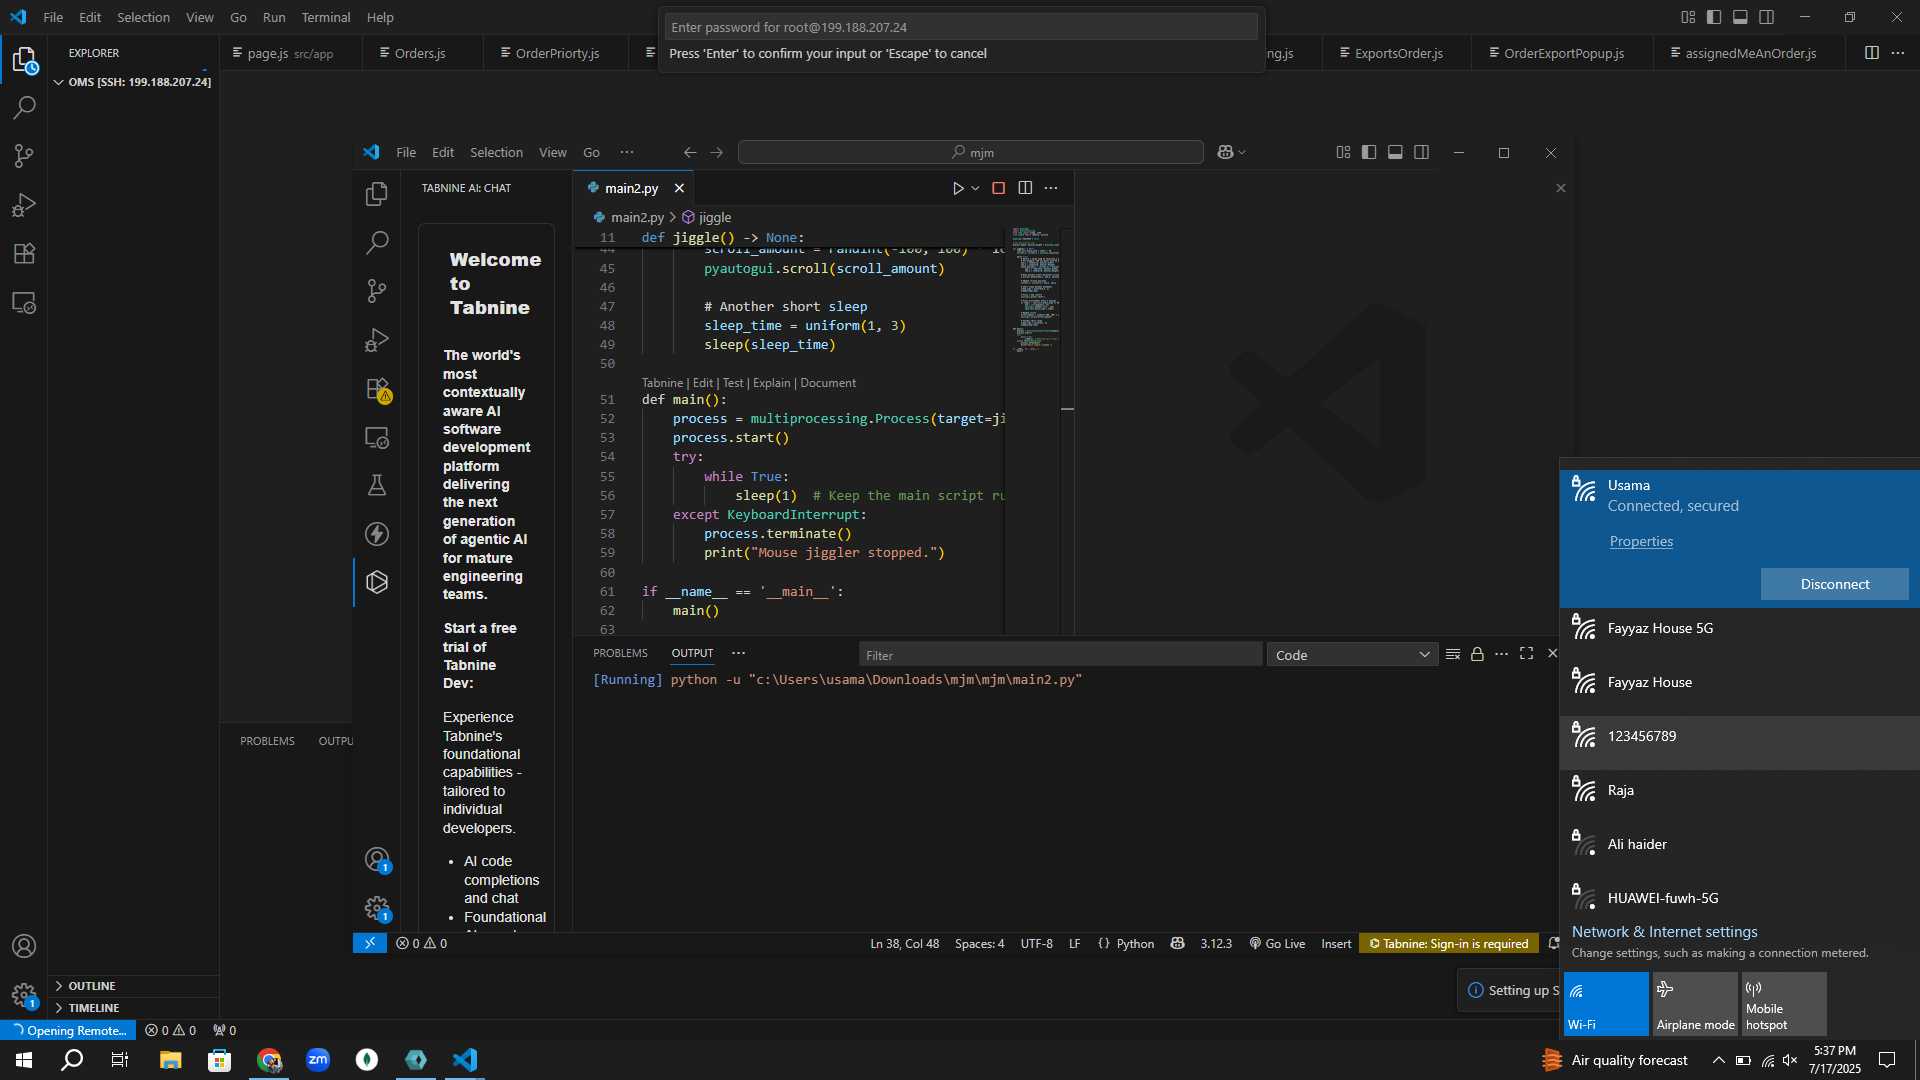Open Remote Explorer in the back VS Code window
The image size is (1920, 1080).
click(x=24, y=303)
